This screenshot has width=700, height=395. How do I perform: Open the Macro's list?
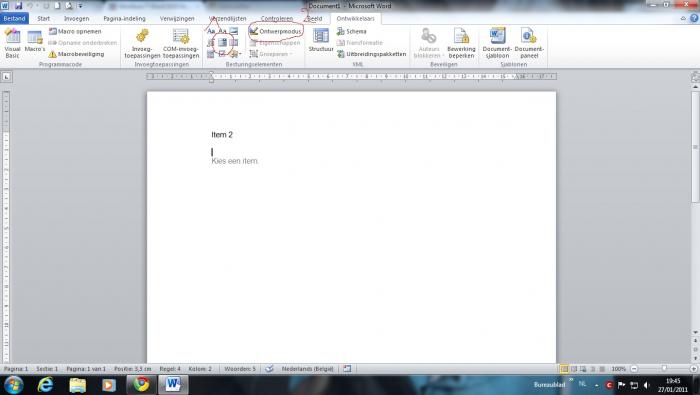[35, 43]
